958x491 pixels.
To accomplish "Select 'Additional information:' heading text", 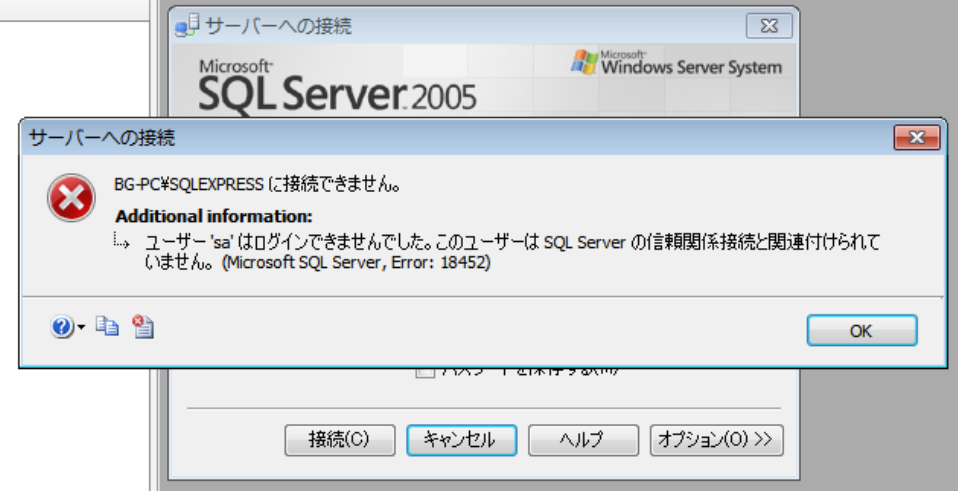I will pos(214,216).
